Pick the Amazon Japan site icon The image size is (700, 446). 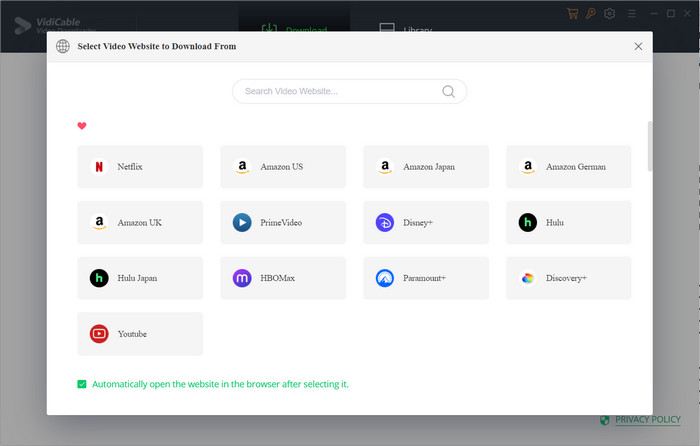pyautogui.click(x=385, y=167)
